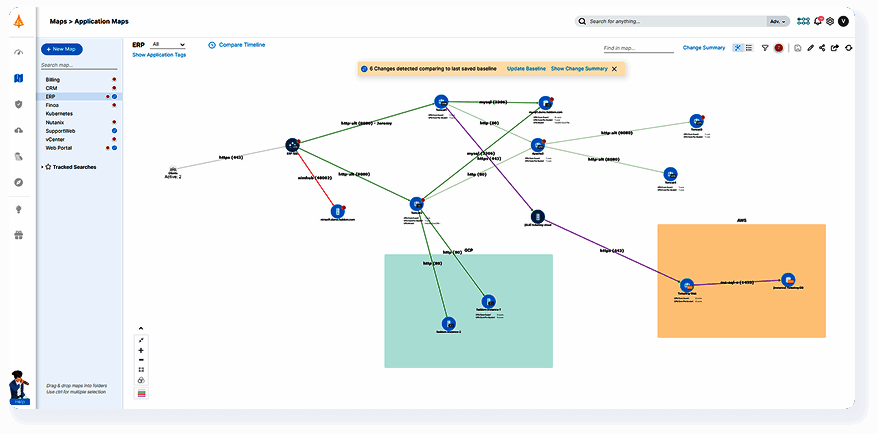
Task: Switch to list view toggle
Action: click(x=749, y=48)
